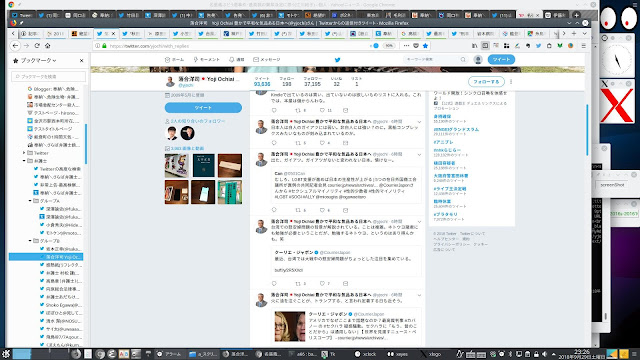The image size is (640, 360).
Task: Open the Firefox home page icon
Action: pos(47,46)
